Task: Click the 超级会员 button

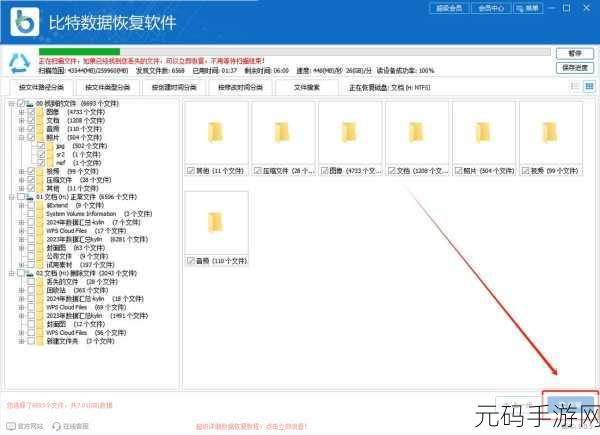Action: point(450,8)
